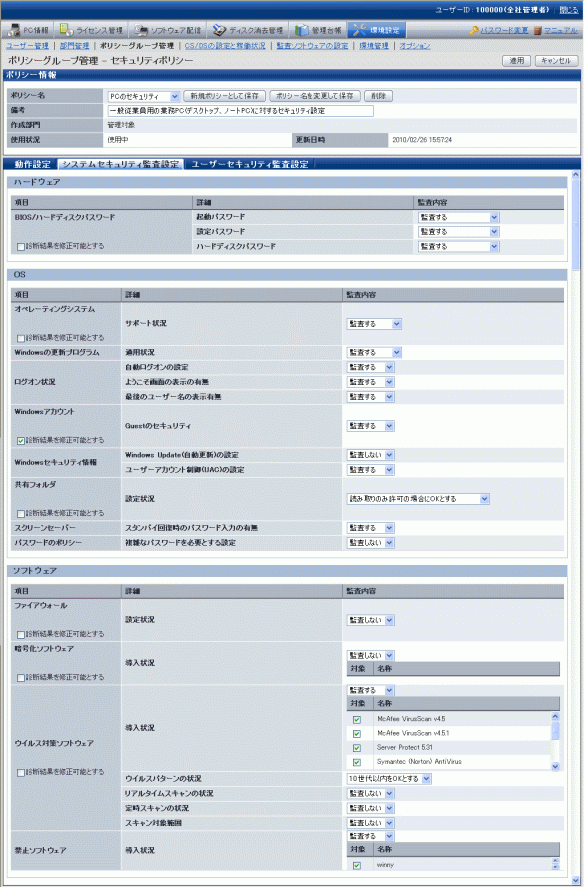This screenshot has height=887, width=584.
Task: Toggle 診断結果を修正可能とする under 共有フォルダ
Action: tap(21, 514)
